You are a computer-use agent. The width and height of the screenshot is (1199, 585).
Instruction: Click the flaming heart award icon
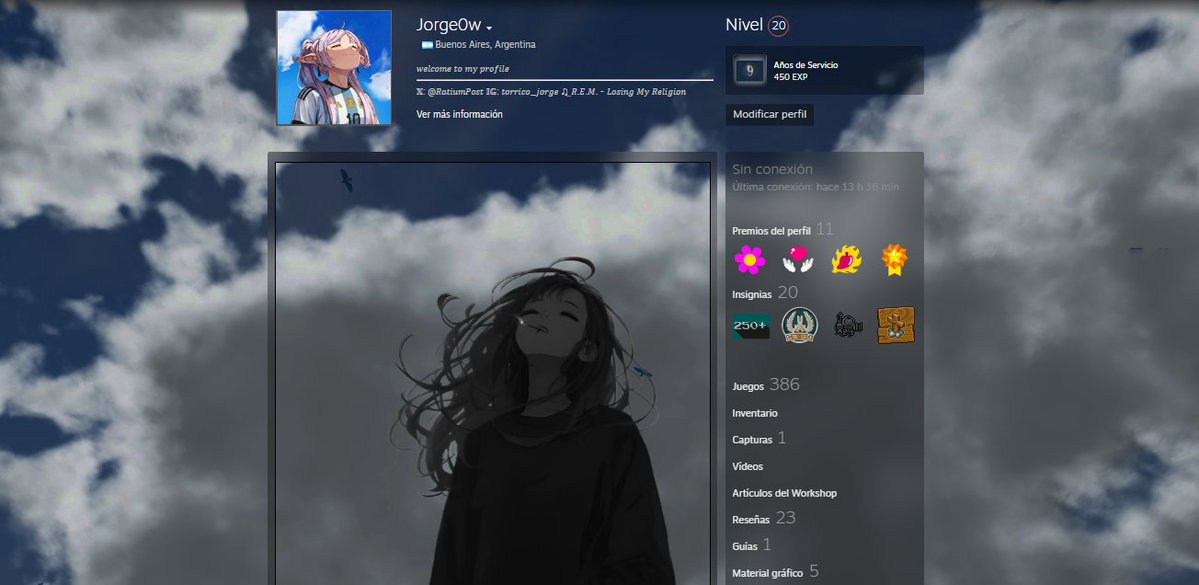846,260
